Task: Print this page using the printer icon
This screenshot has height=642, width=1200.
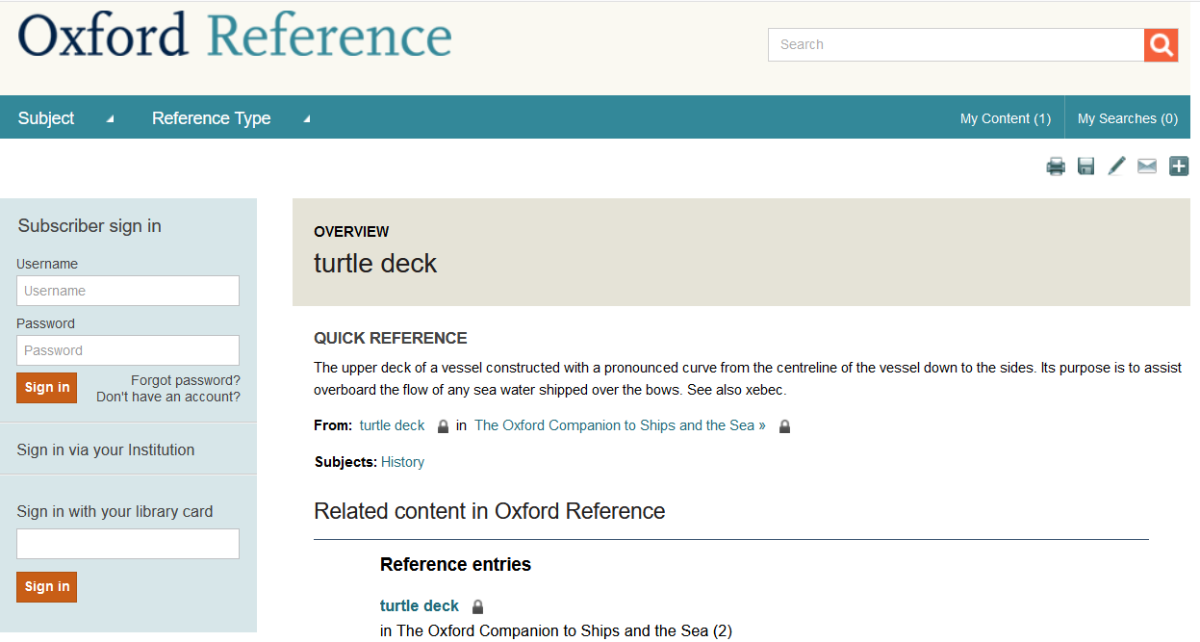Action: pyautogui.click(x=1056, y=167)
